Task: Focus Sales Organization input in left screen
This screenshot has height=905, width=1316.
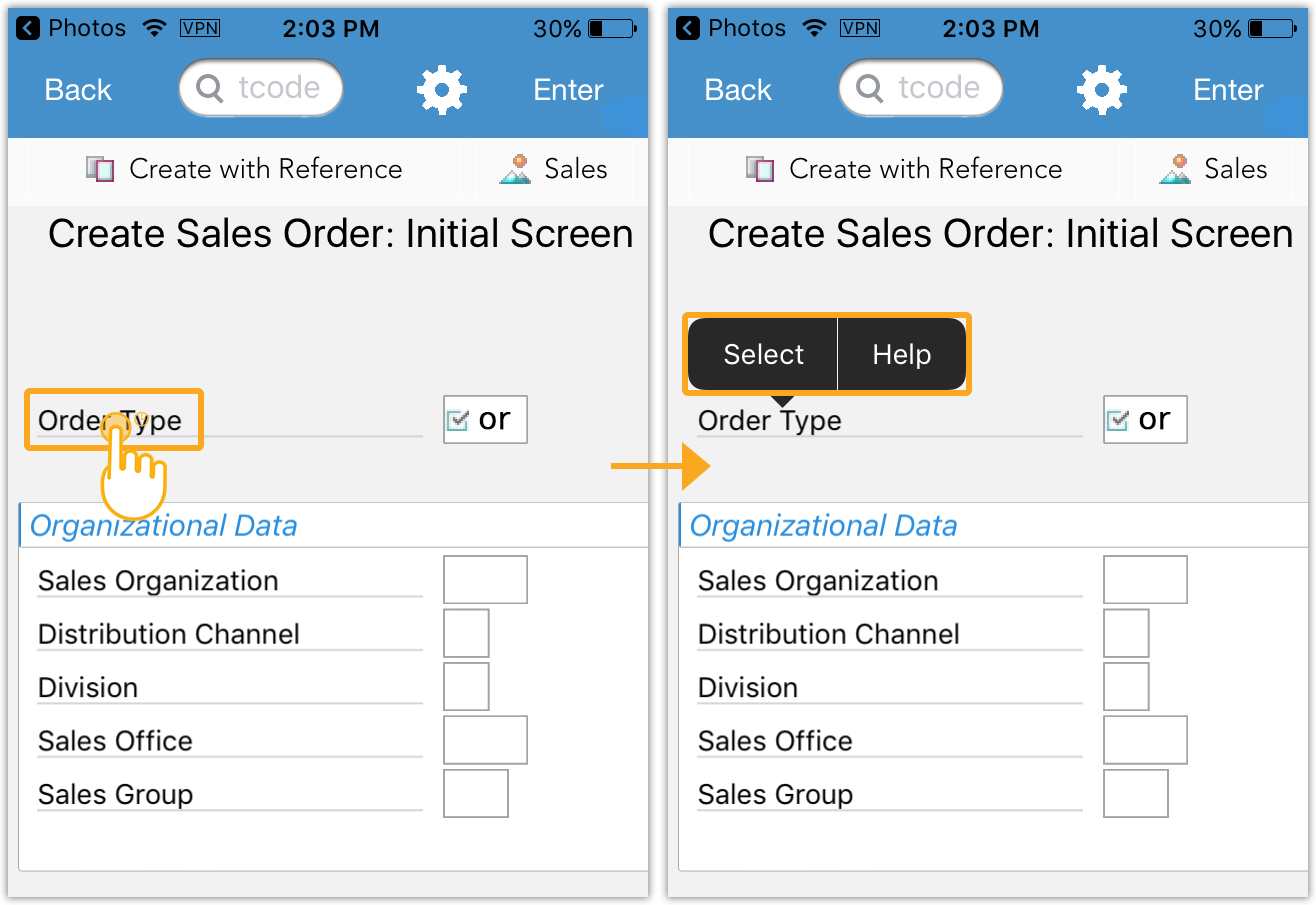Action: click(x=485, y=580)
